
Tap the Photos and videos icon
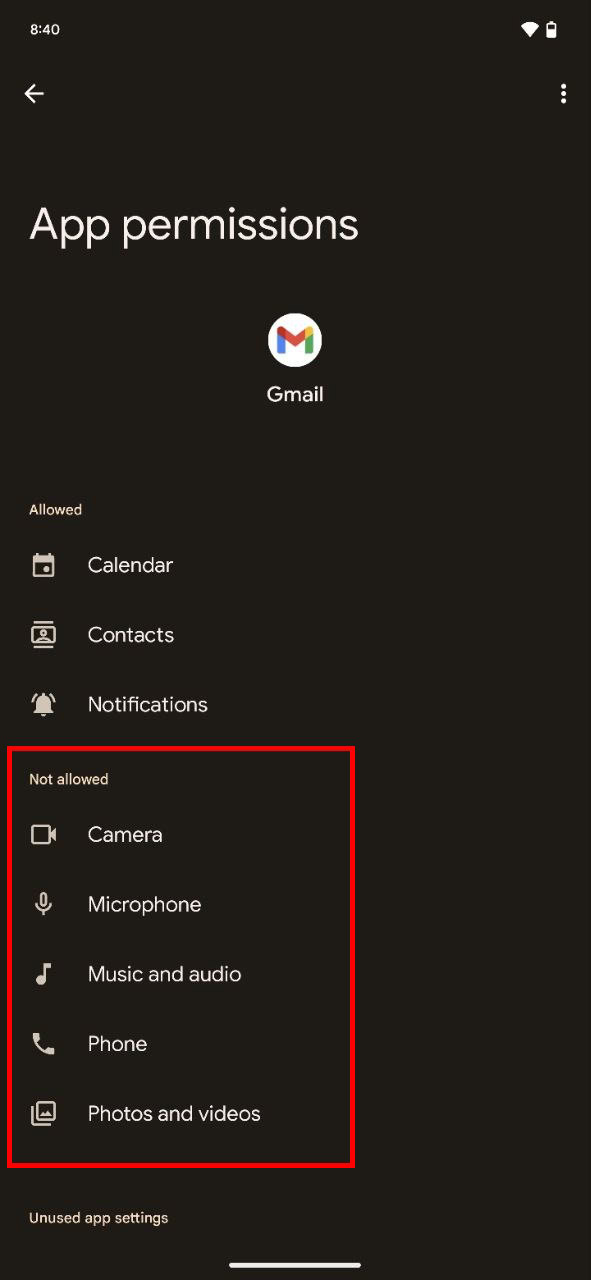point(43,1113)
